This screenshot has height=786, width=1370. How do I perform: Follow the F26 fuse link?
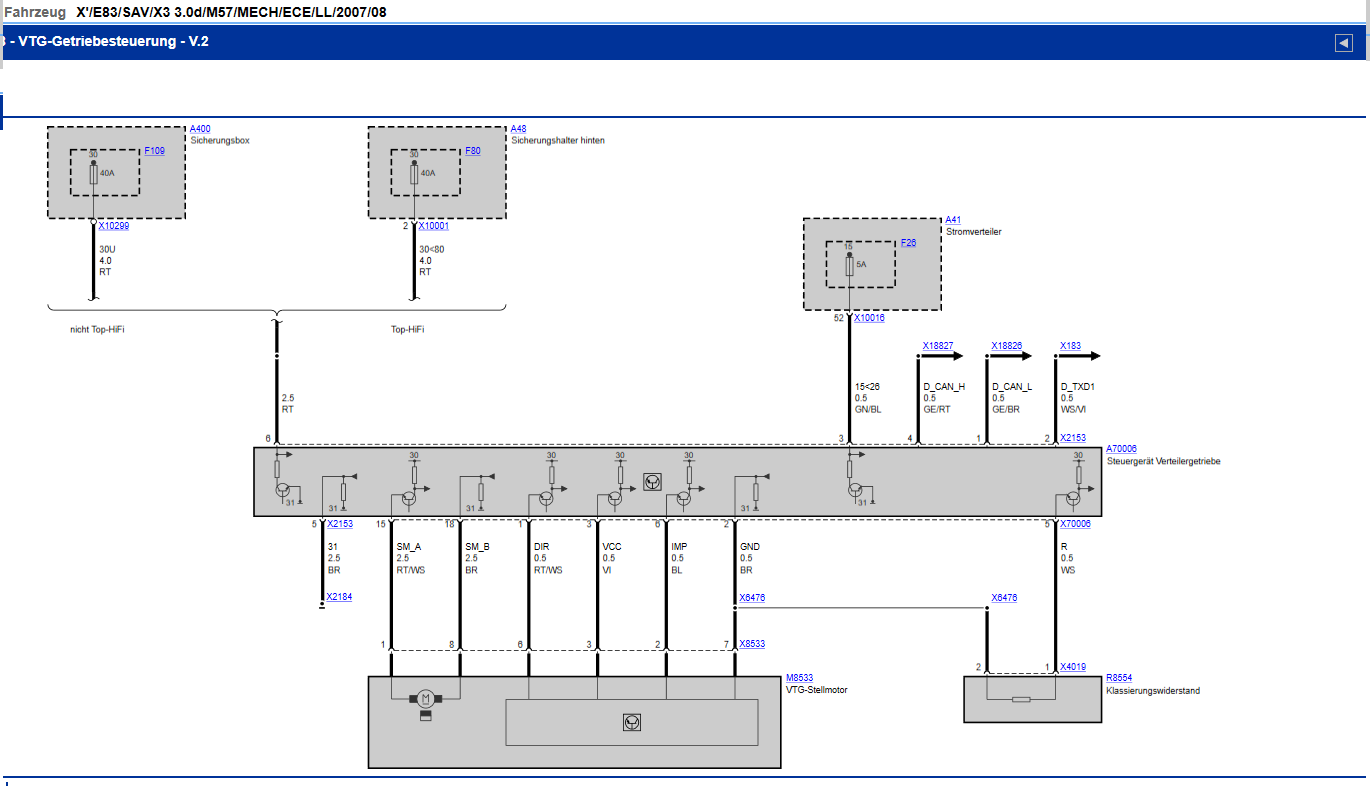coord(908,243)
